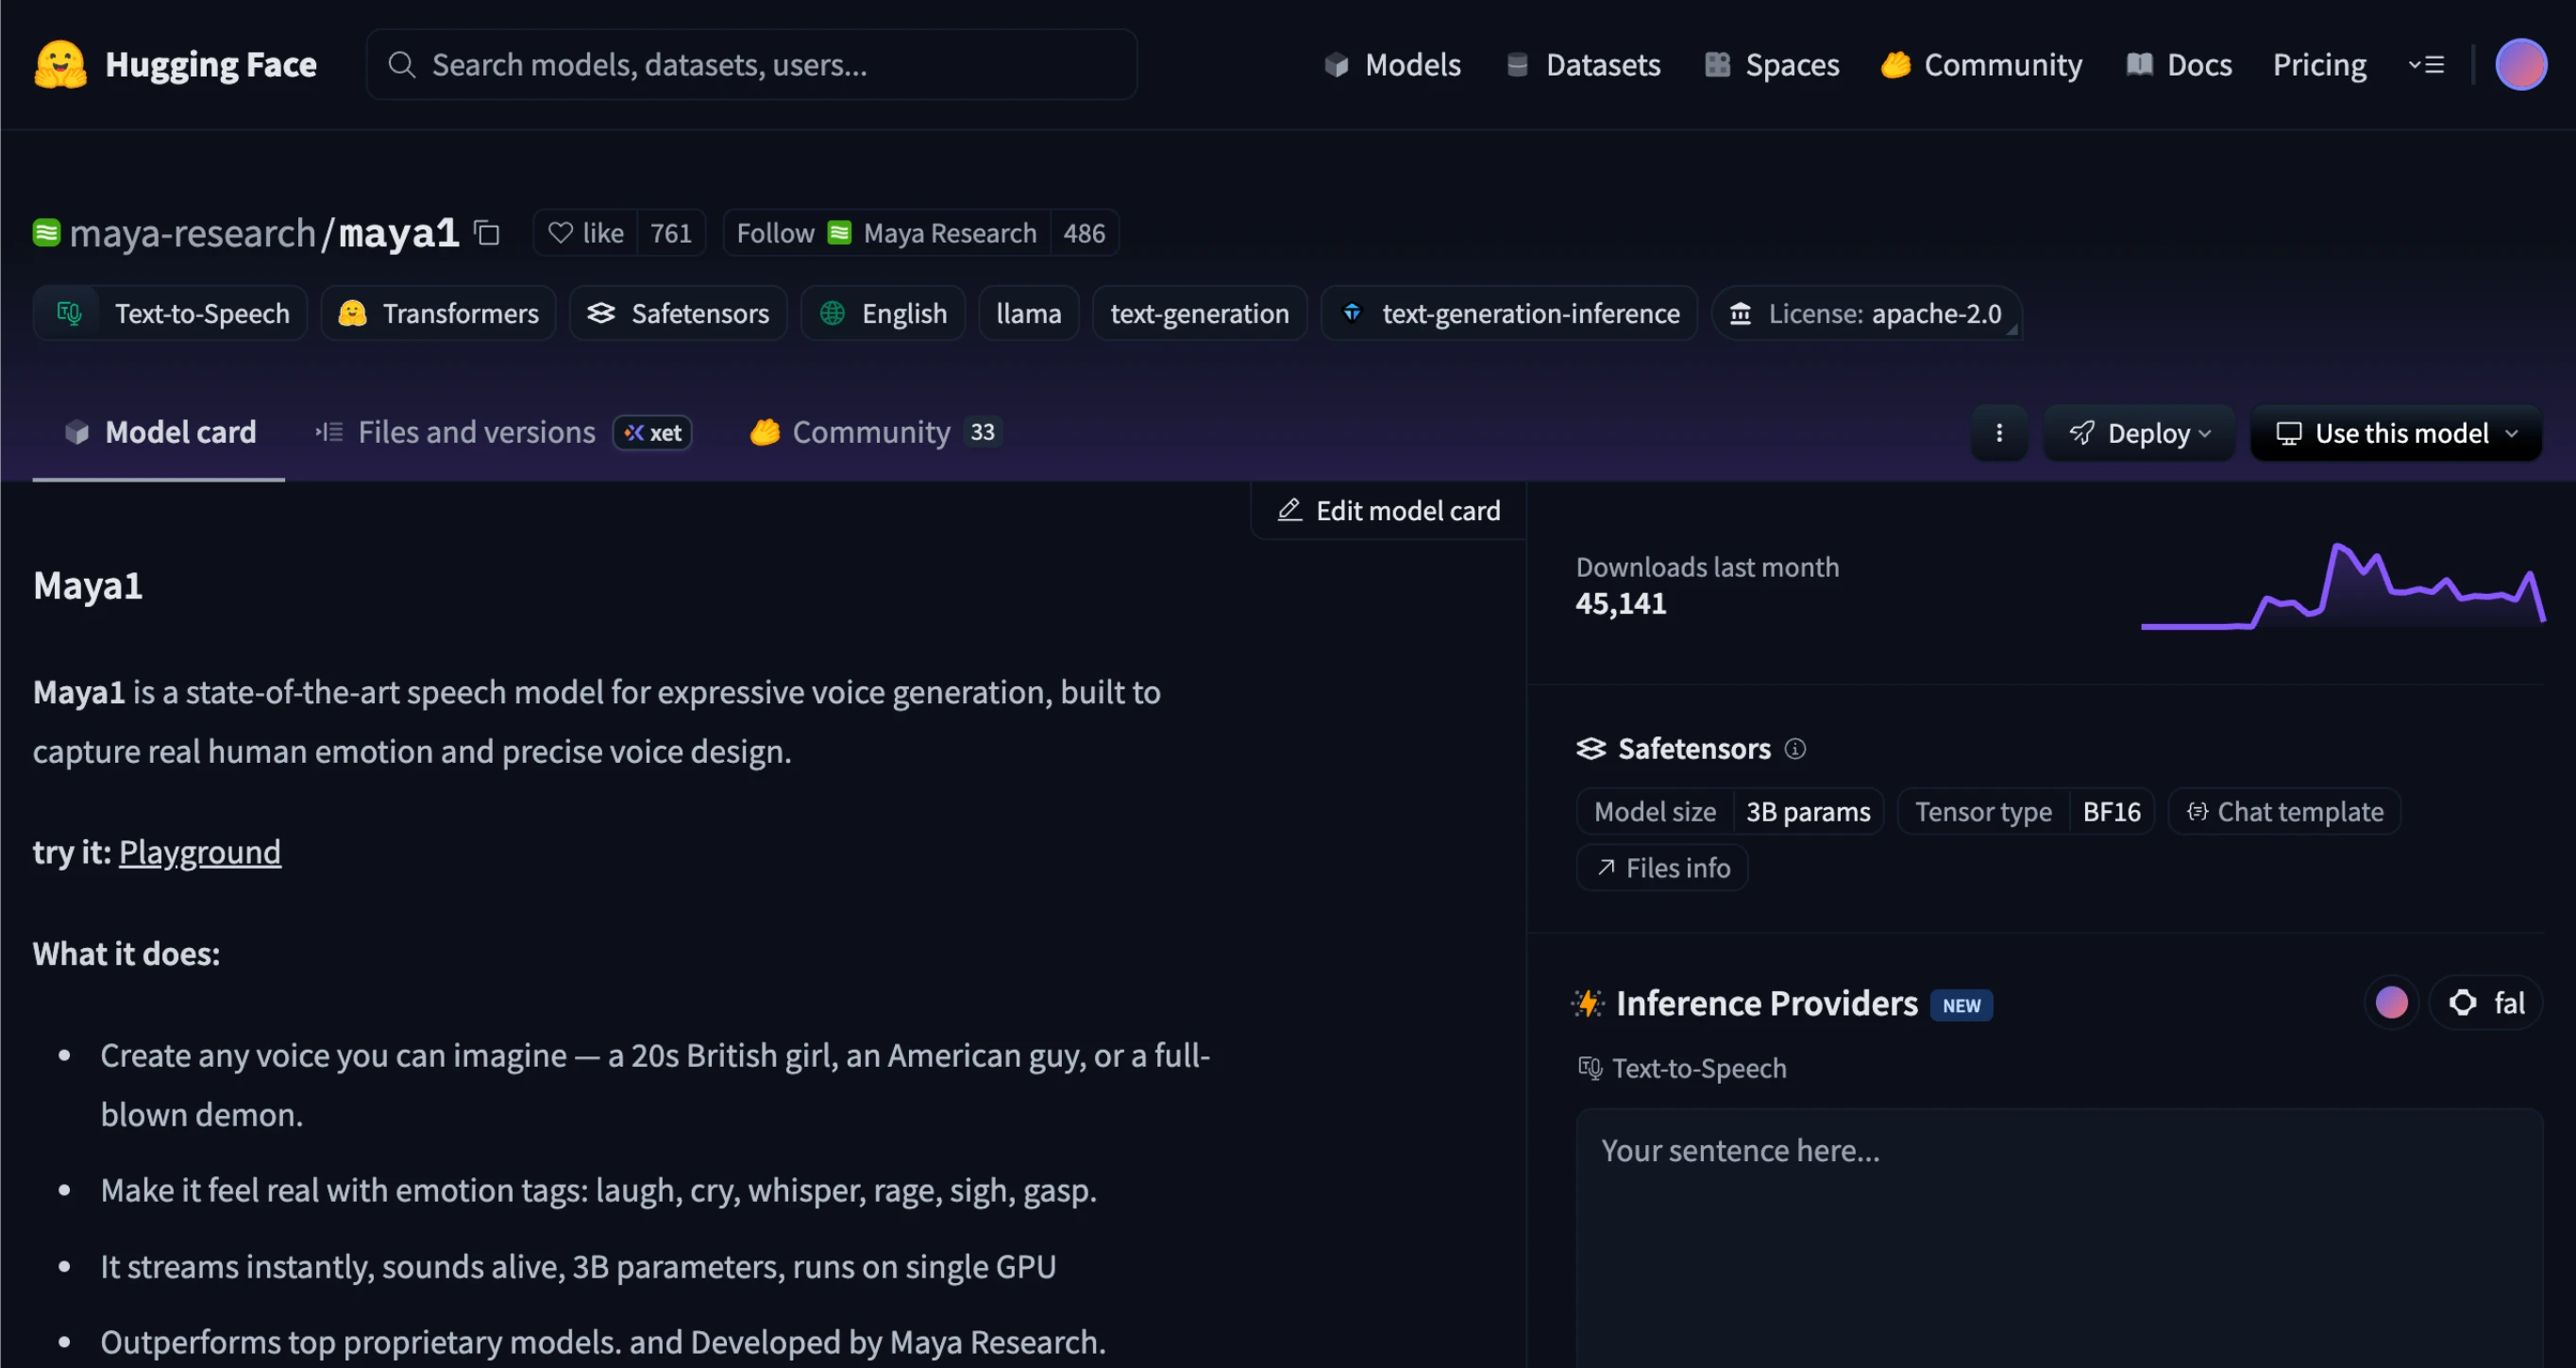The width and height of the screenshot is (2576, 1368).
Task: Open the three-dot more options menu
Action: 1999,433
